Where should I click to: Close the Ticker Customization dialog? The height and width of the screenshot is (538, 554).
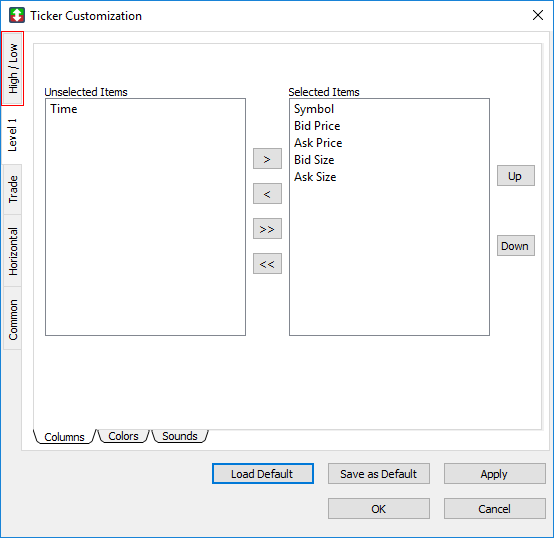(x=537, y=15)
